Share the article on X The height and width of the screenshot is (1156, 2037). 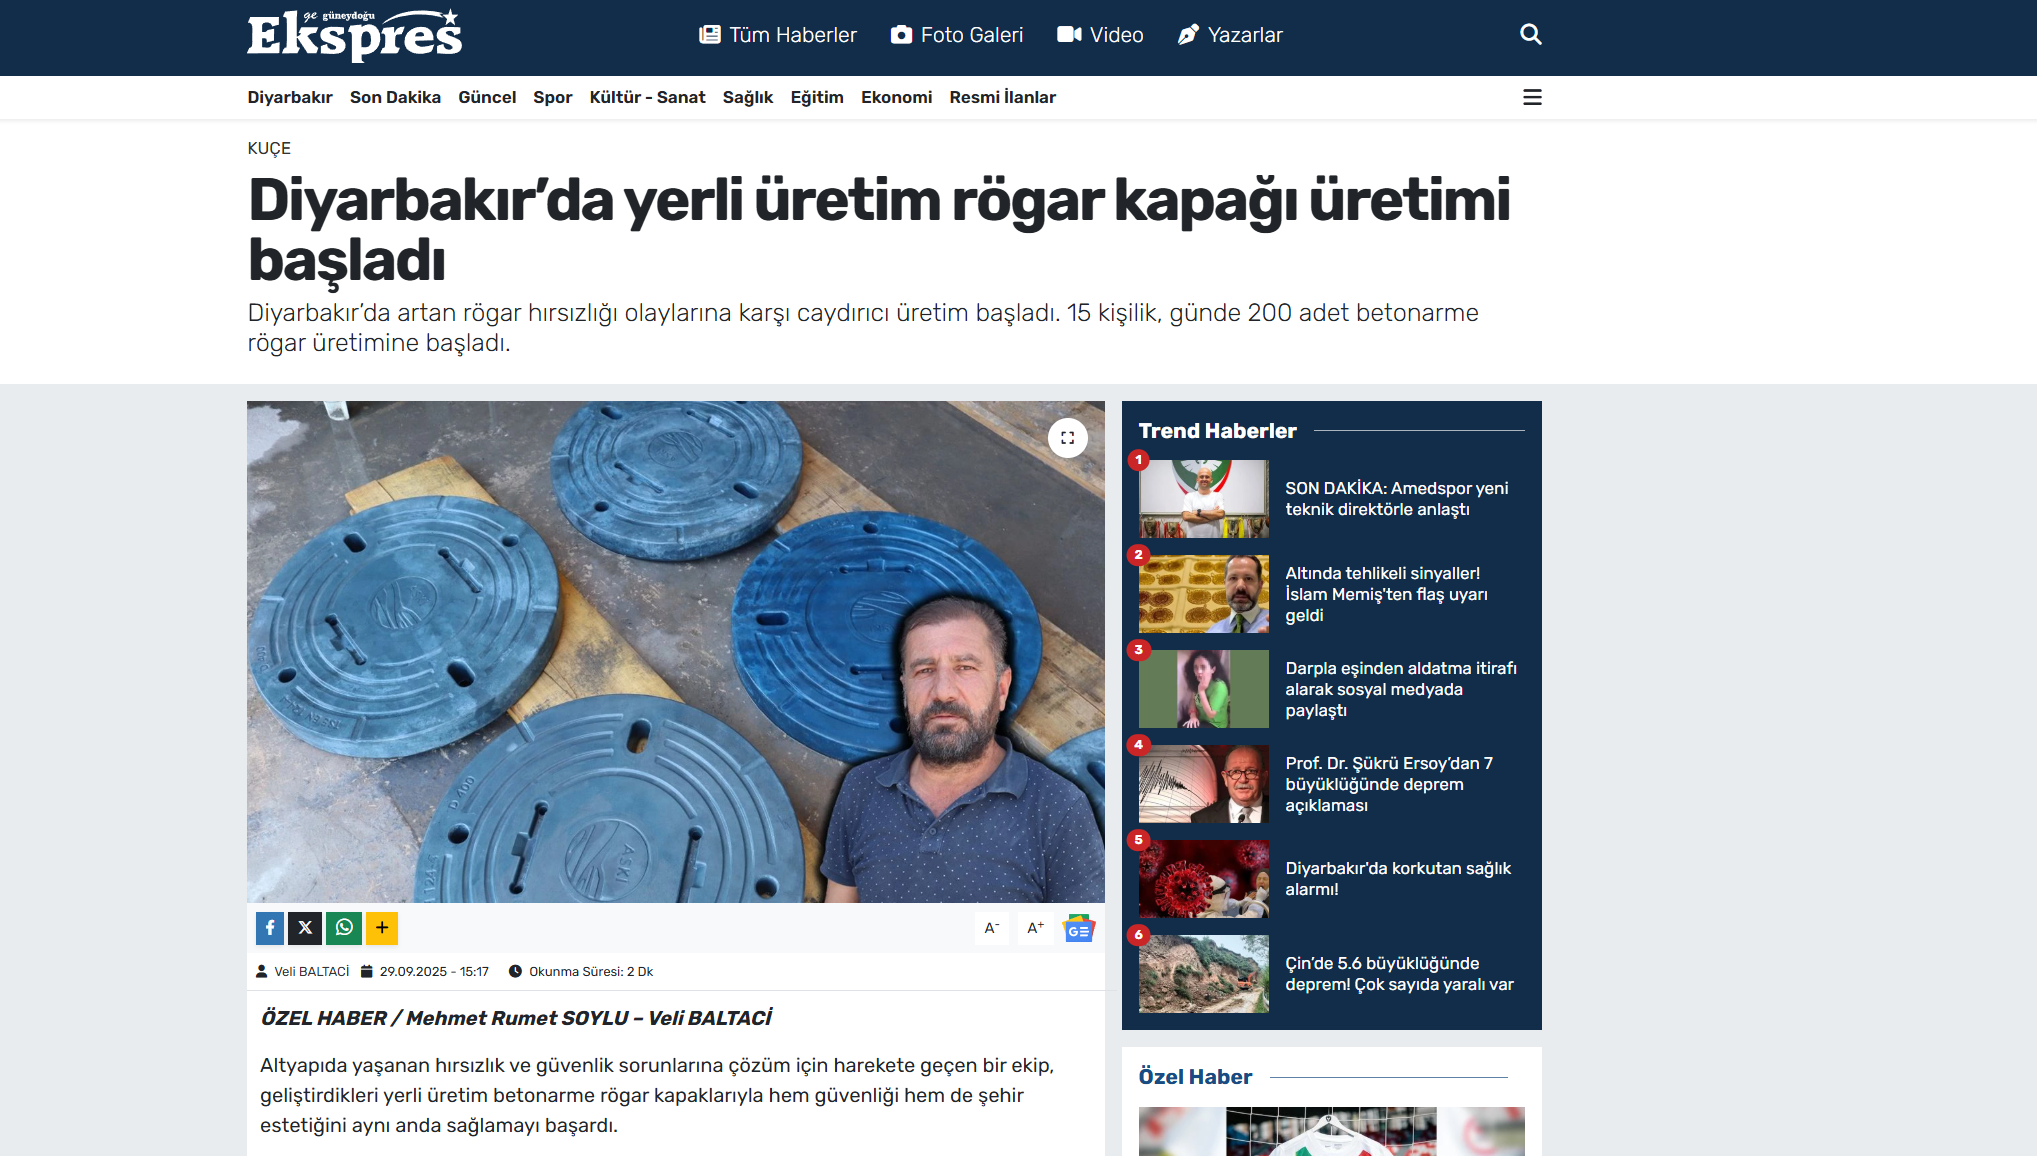click(305, 928)
